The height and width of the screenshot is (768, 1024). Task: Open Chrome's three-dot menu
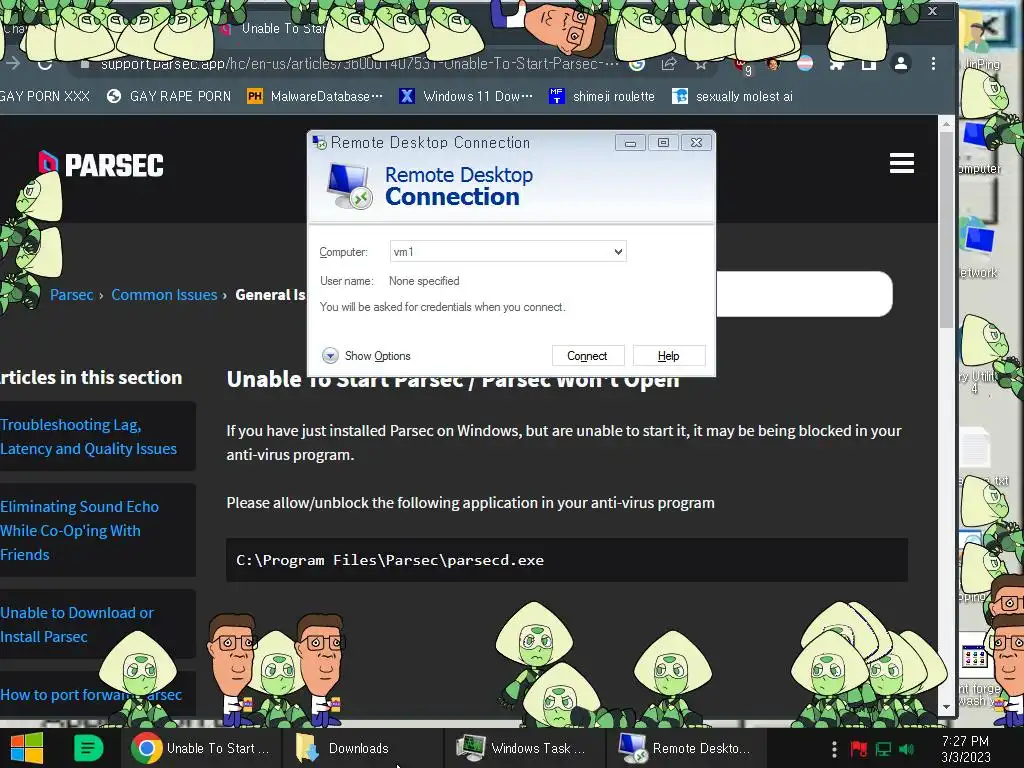pyautogui.click(x=933, y=63)
